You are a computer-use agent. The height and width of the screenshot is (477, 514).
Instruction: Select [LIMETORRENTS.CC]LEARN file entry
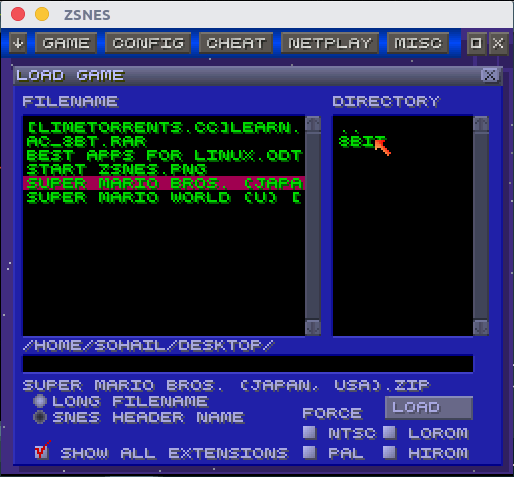[x=164, y=128]
